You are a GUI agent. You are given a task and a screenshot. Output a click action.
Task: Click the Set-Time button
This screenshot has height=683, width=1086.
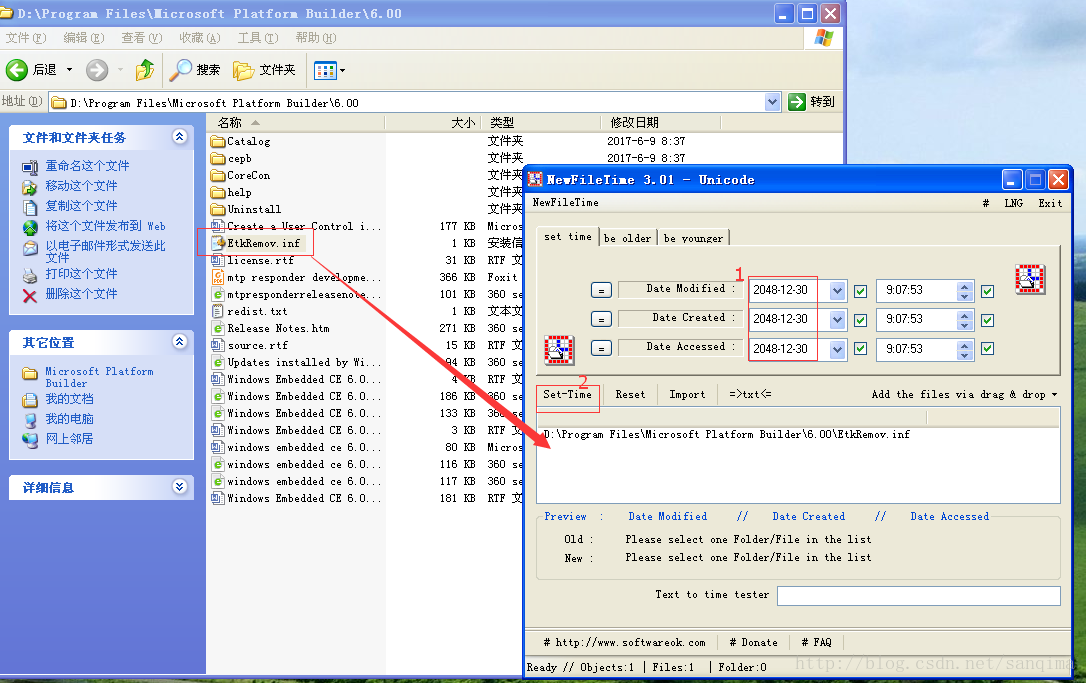tap(567, 394)
